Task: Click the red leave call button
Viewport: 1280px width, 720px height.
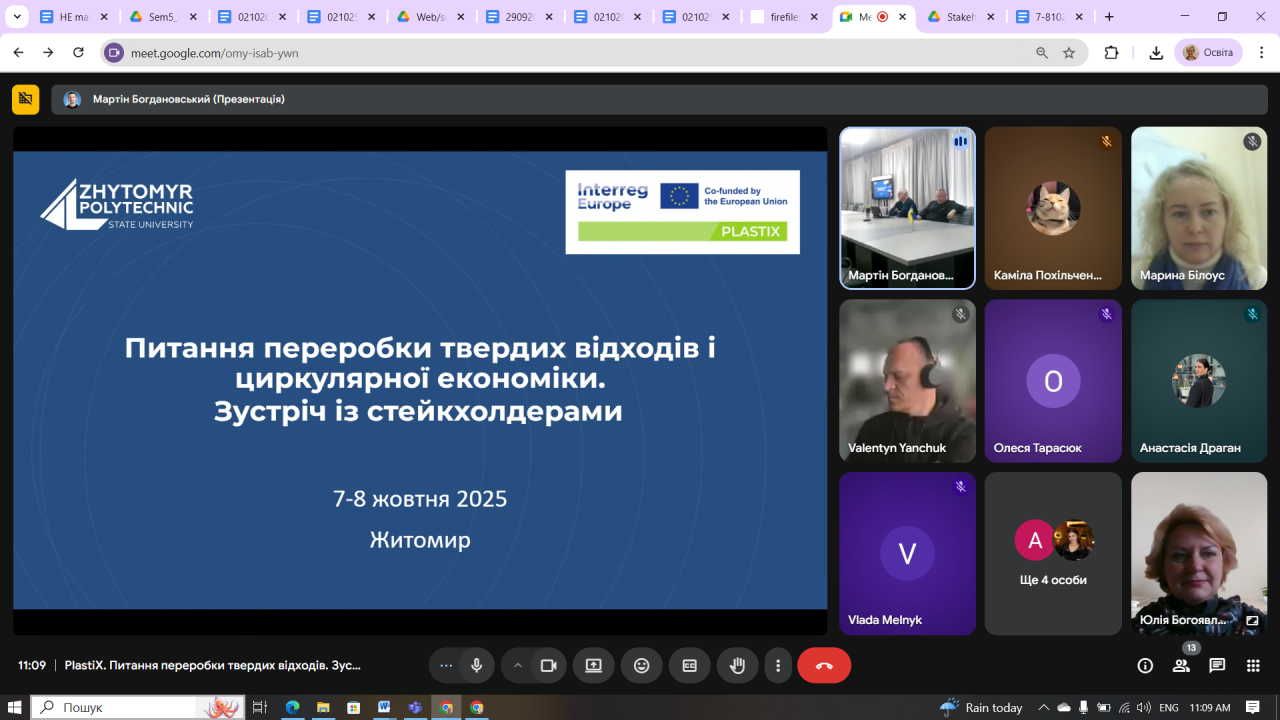Action: pyautogui.click(x=824, y=665)
